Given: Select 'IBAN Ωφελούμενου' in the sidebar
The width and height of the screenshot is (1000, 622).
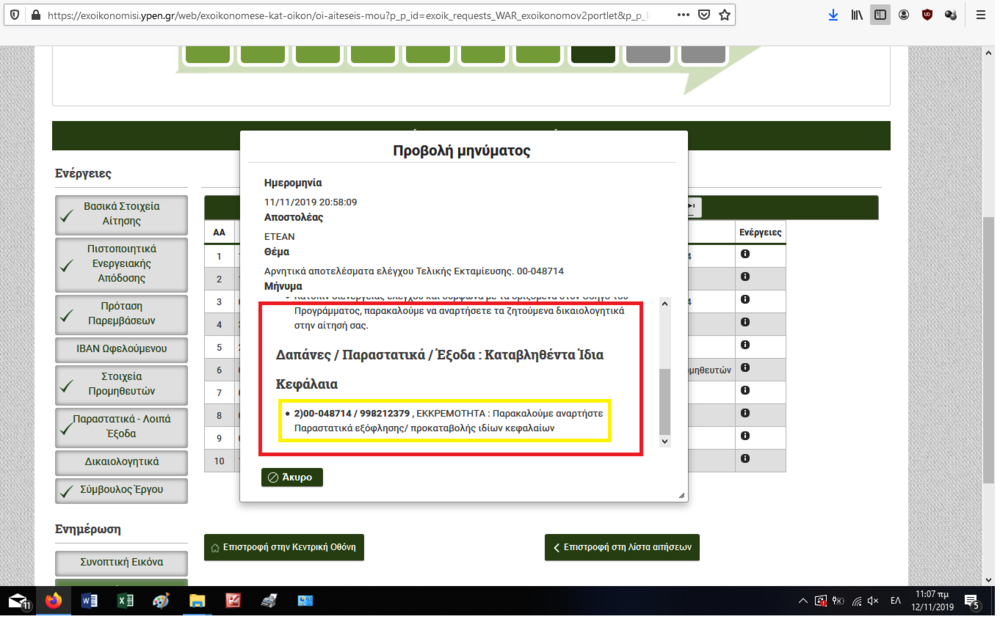Looking at the screenshot, I should (x=121, y=349).
